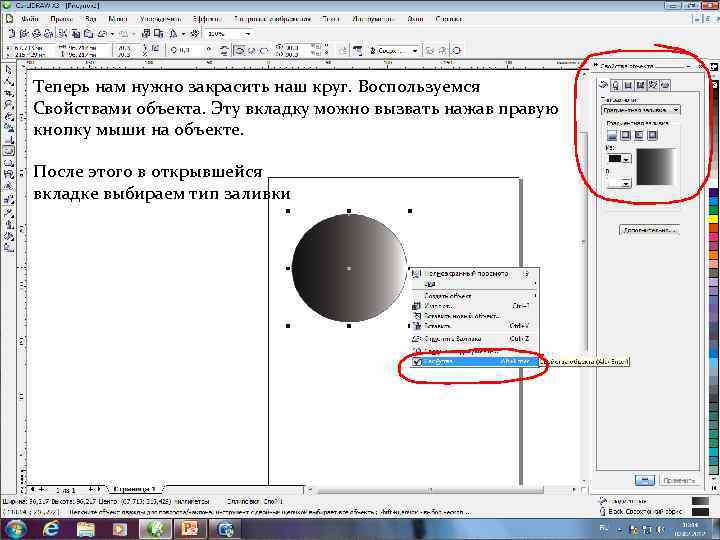
Task: Select the Zoom tool in toolbox
Action: (x=9, y=105)
